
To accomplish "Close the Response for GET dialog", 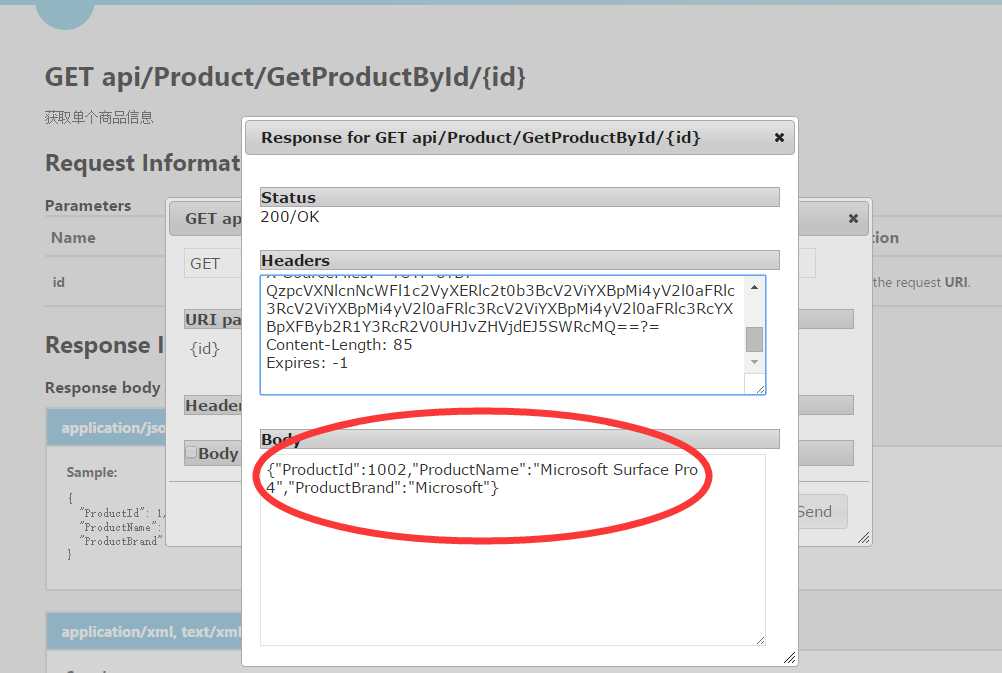I will click(779, 137).
